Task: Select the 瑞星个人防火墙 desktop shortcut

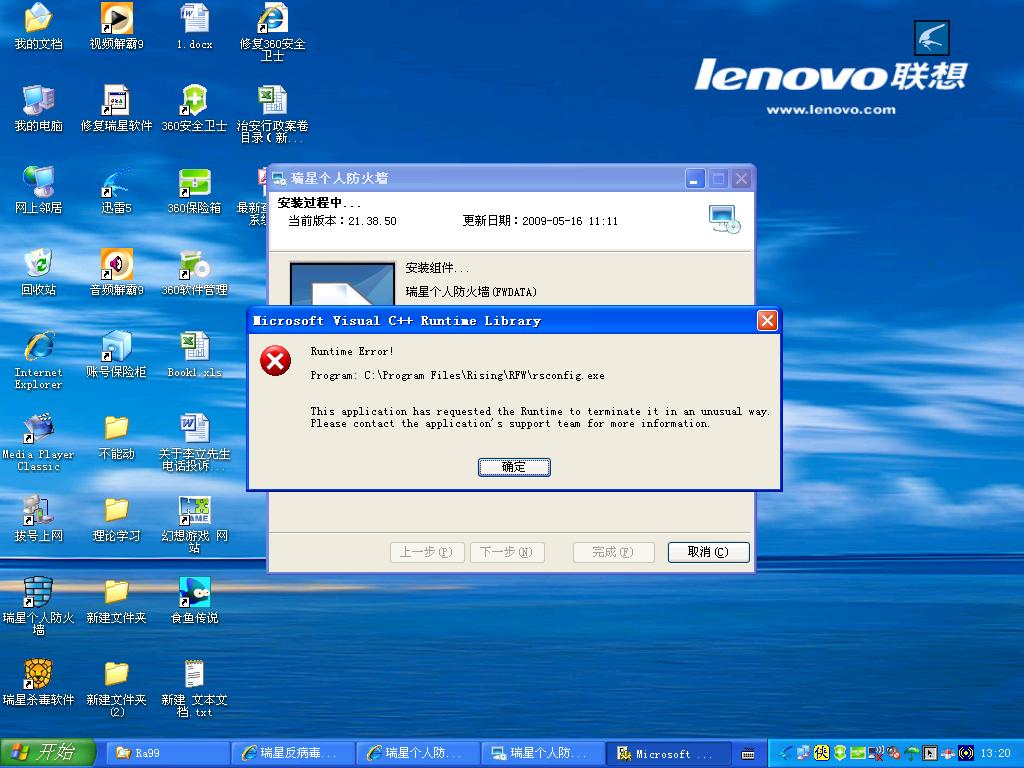Action: coord(39,606)
